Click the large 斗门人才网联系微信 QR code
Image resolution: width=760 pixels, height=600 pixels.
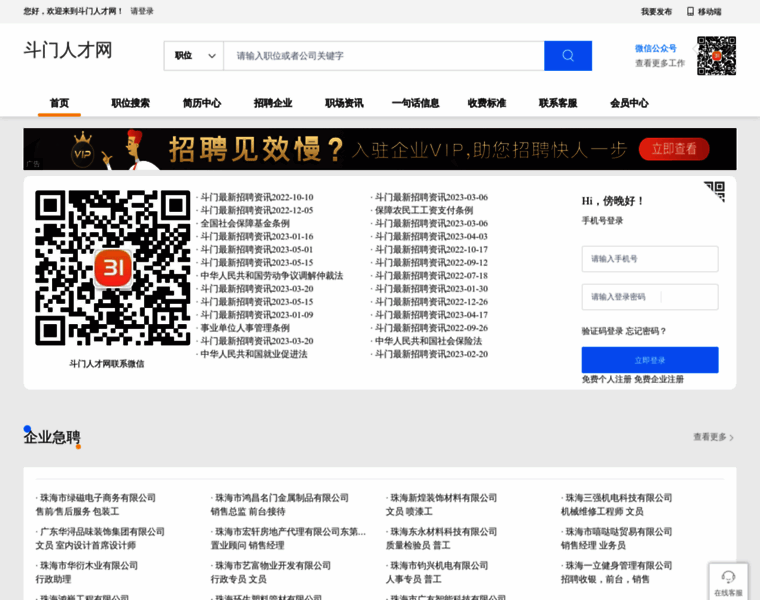point(112,268)
